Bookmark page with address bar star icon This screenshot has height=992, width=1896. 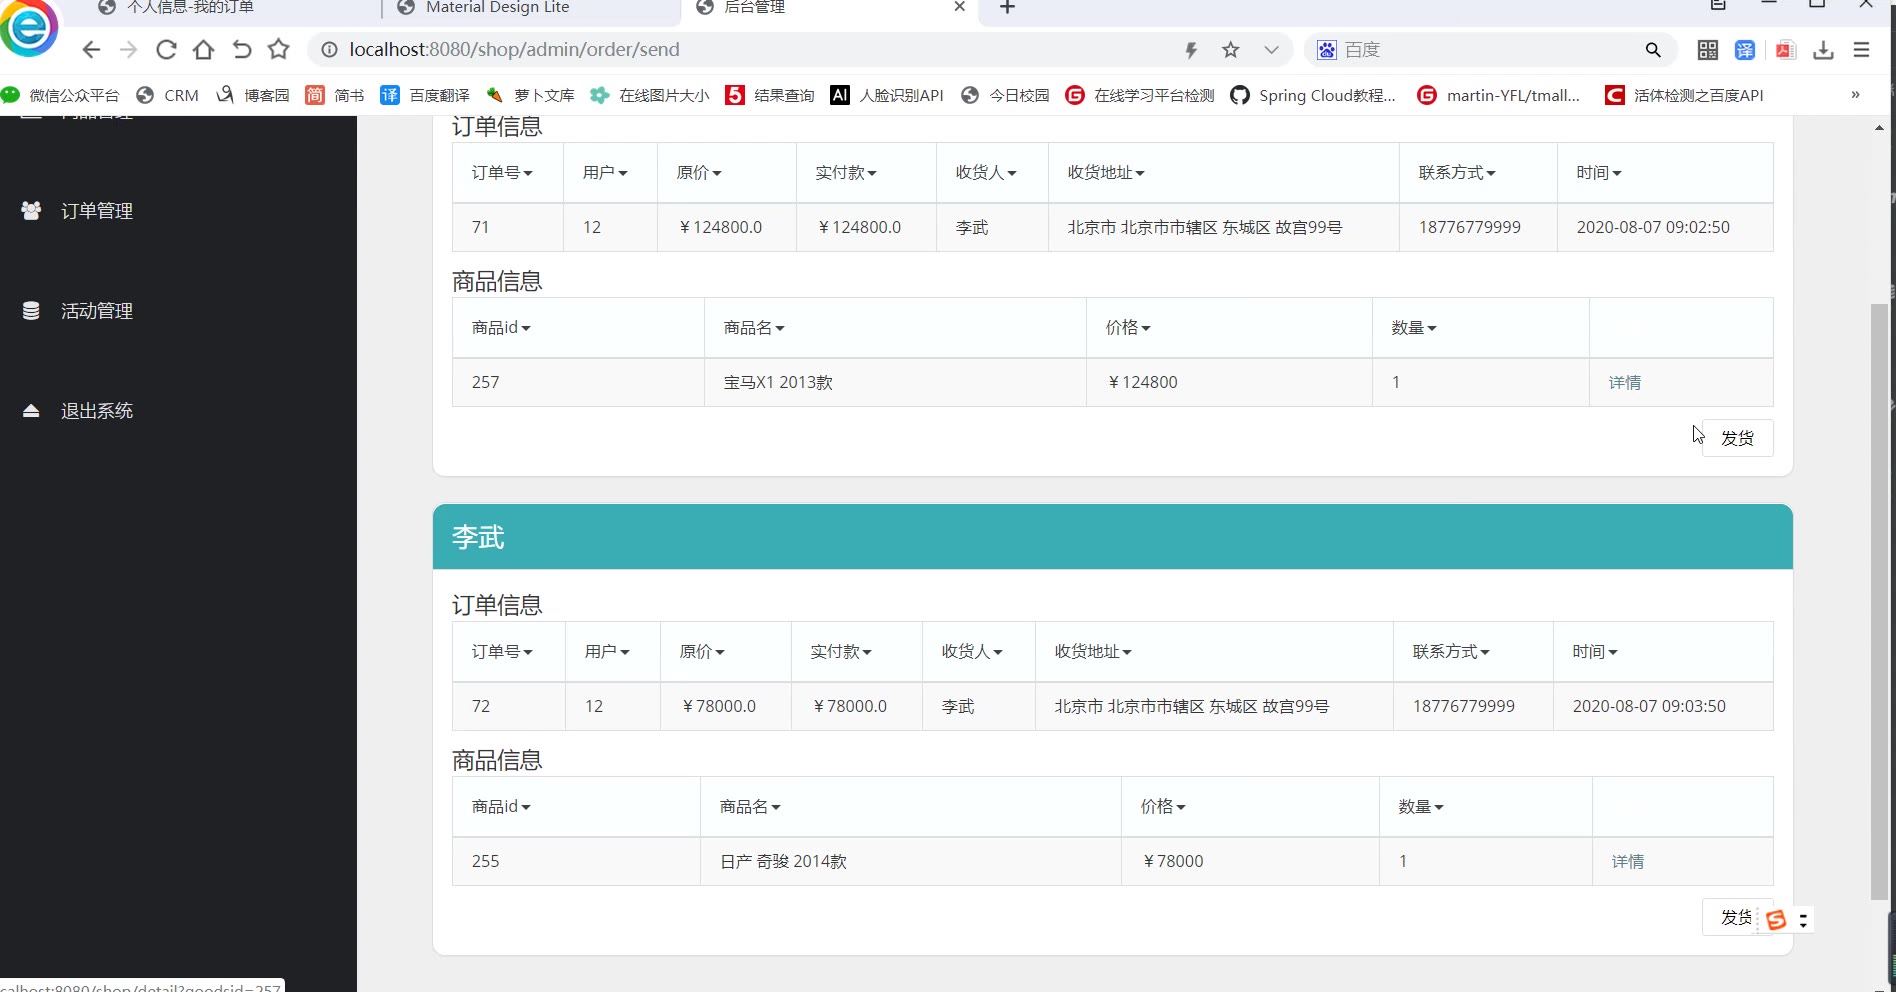pos(1231,50)
